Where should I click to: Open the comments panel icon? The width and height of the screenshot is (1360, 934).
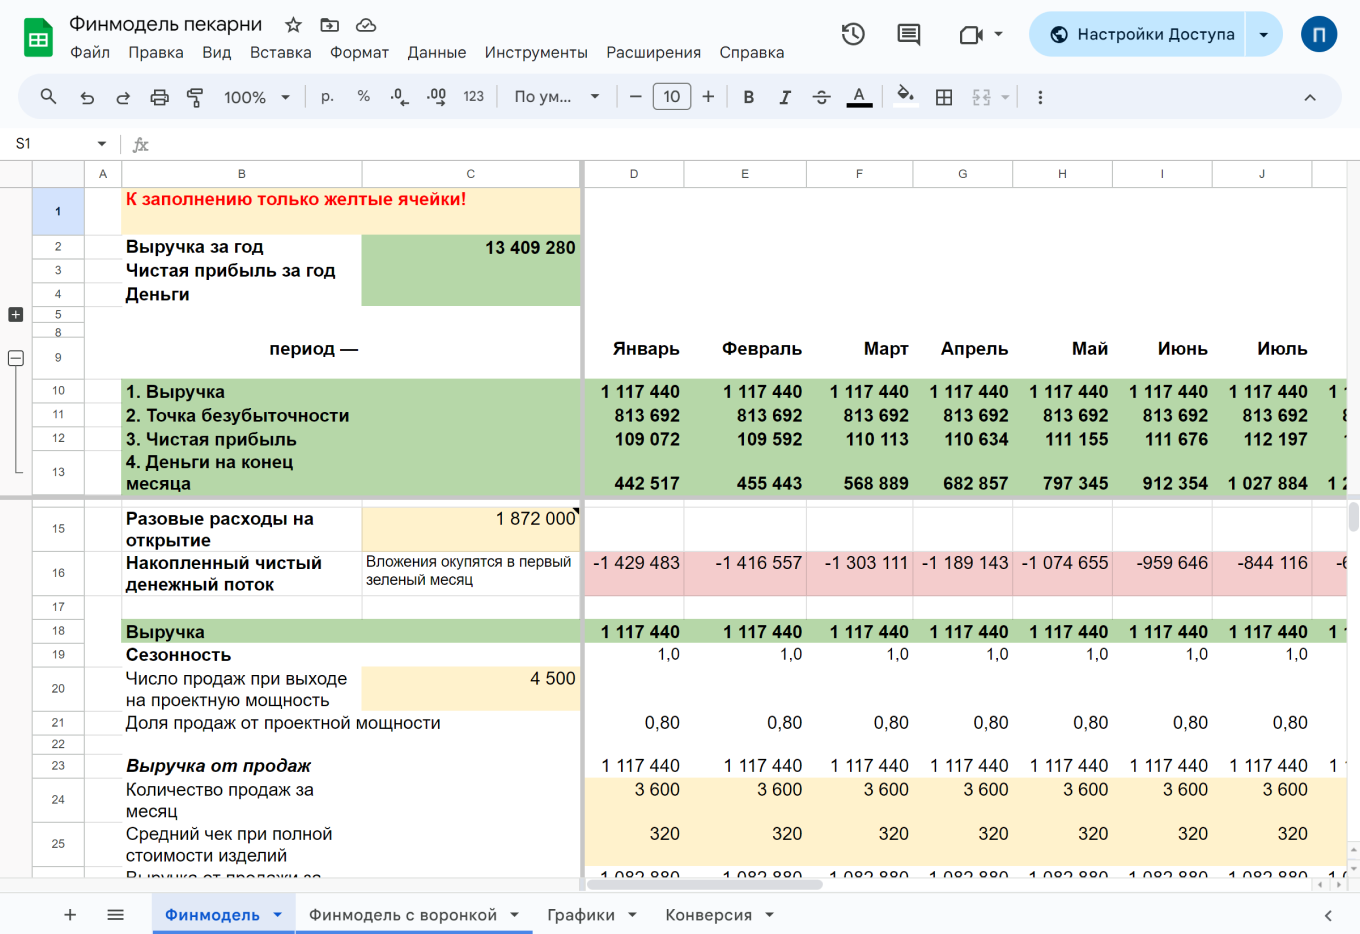[908, 35]
